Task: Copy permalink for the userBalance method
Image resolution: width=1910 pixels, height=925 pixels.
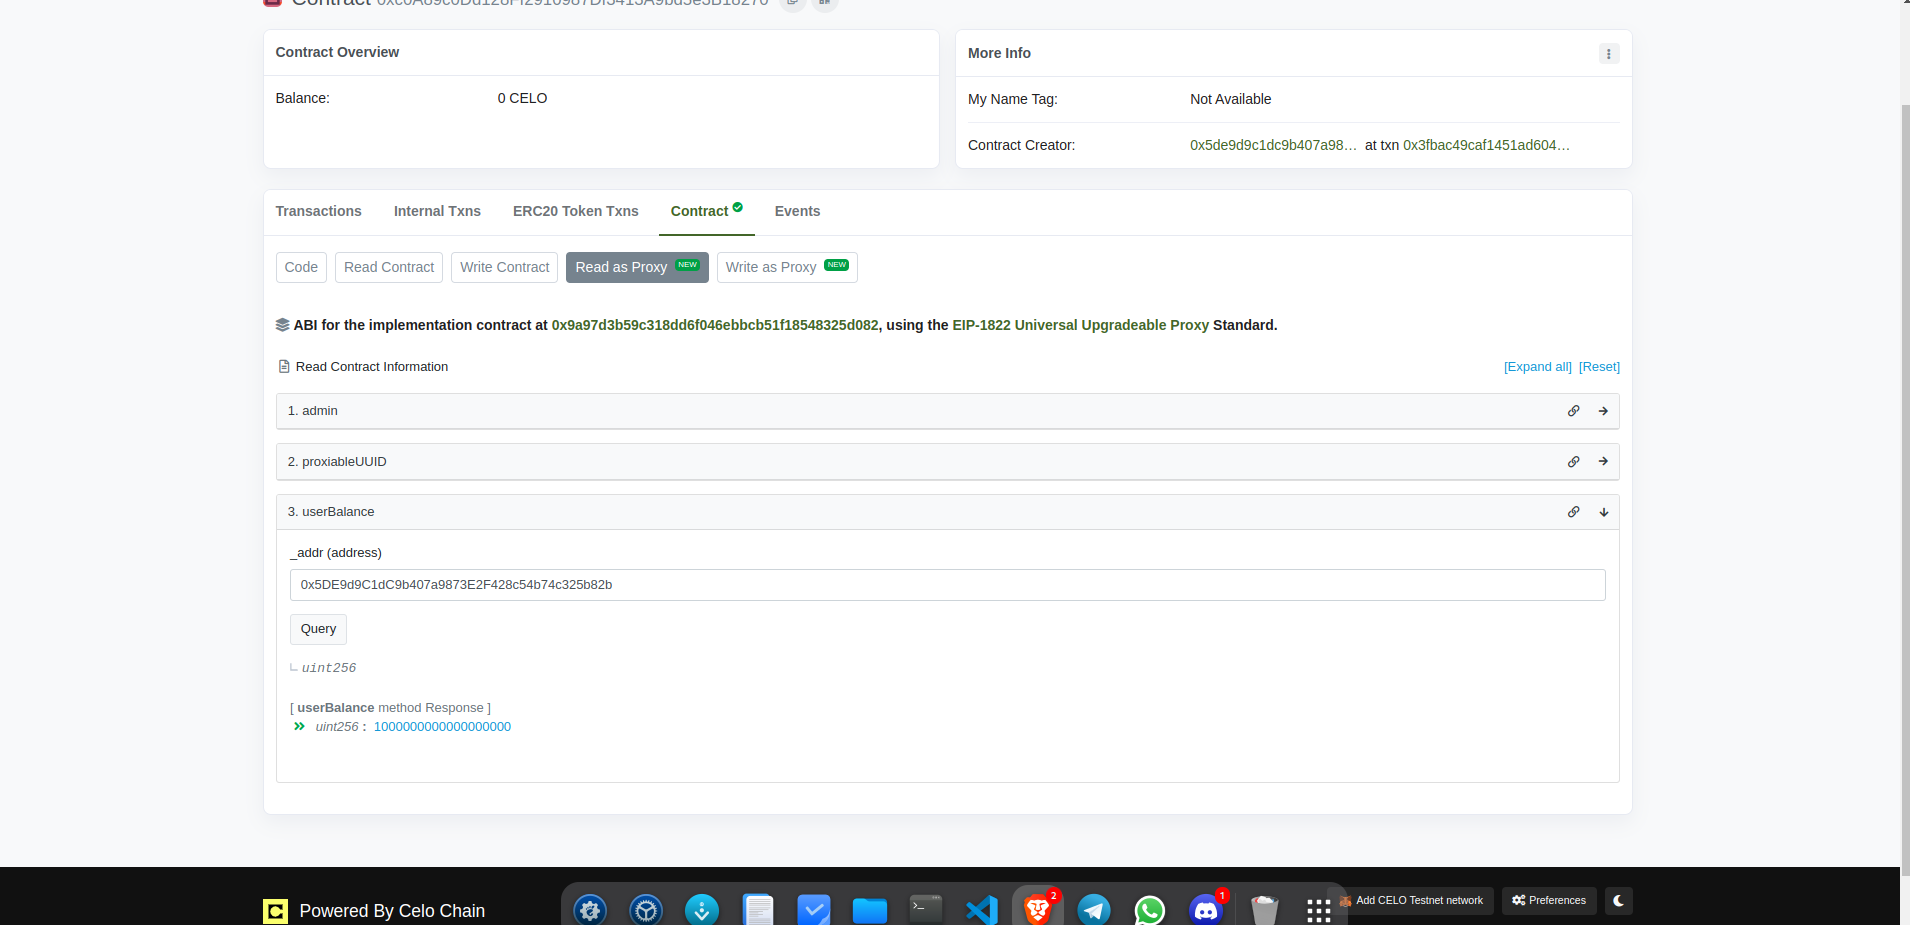Action: pos(1573,512)
